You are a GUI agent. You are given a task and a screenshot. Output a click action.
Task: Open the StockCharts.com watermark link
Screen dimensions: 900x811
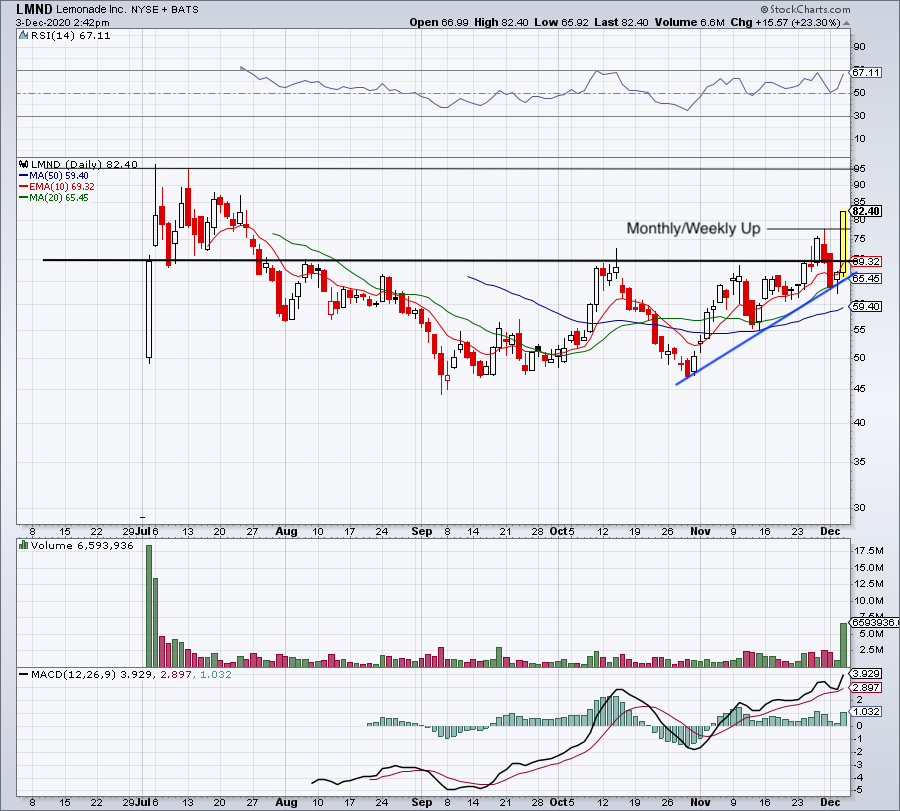pos(806,9)
